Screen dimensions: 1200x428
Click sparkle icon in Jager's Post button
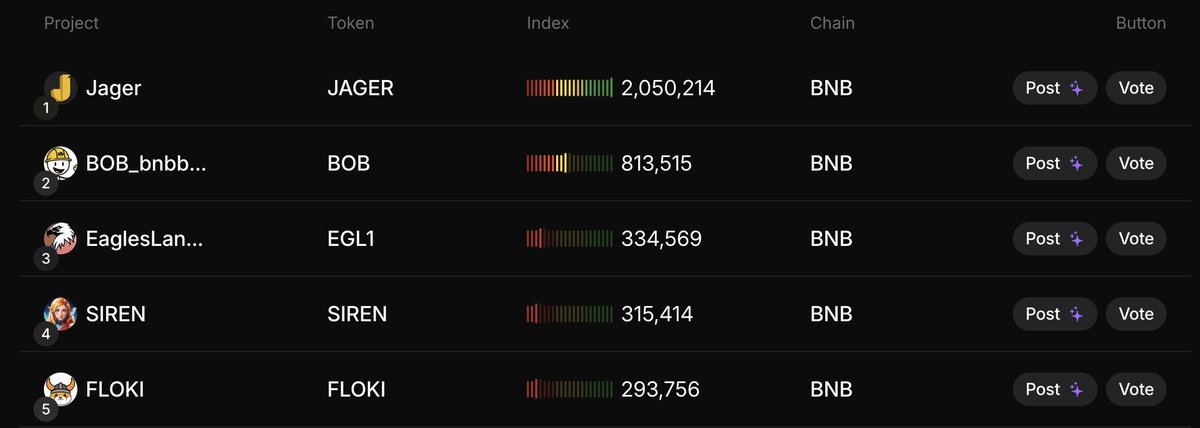tap(1076, 88)
